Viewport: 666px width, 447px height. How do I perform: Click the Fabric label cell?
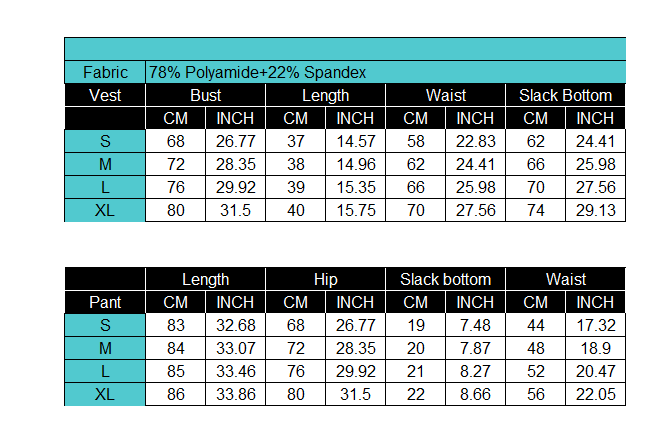105,72
